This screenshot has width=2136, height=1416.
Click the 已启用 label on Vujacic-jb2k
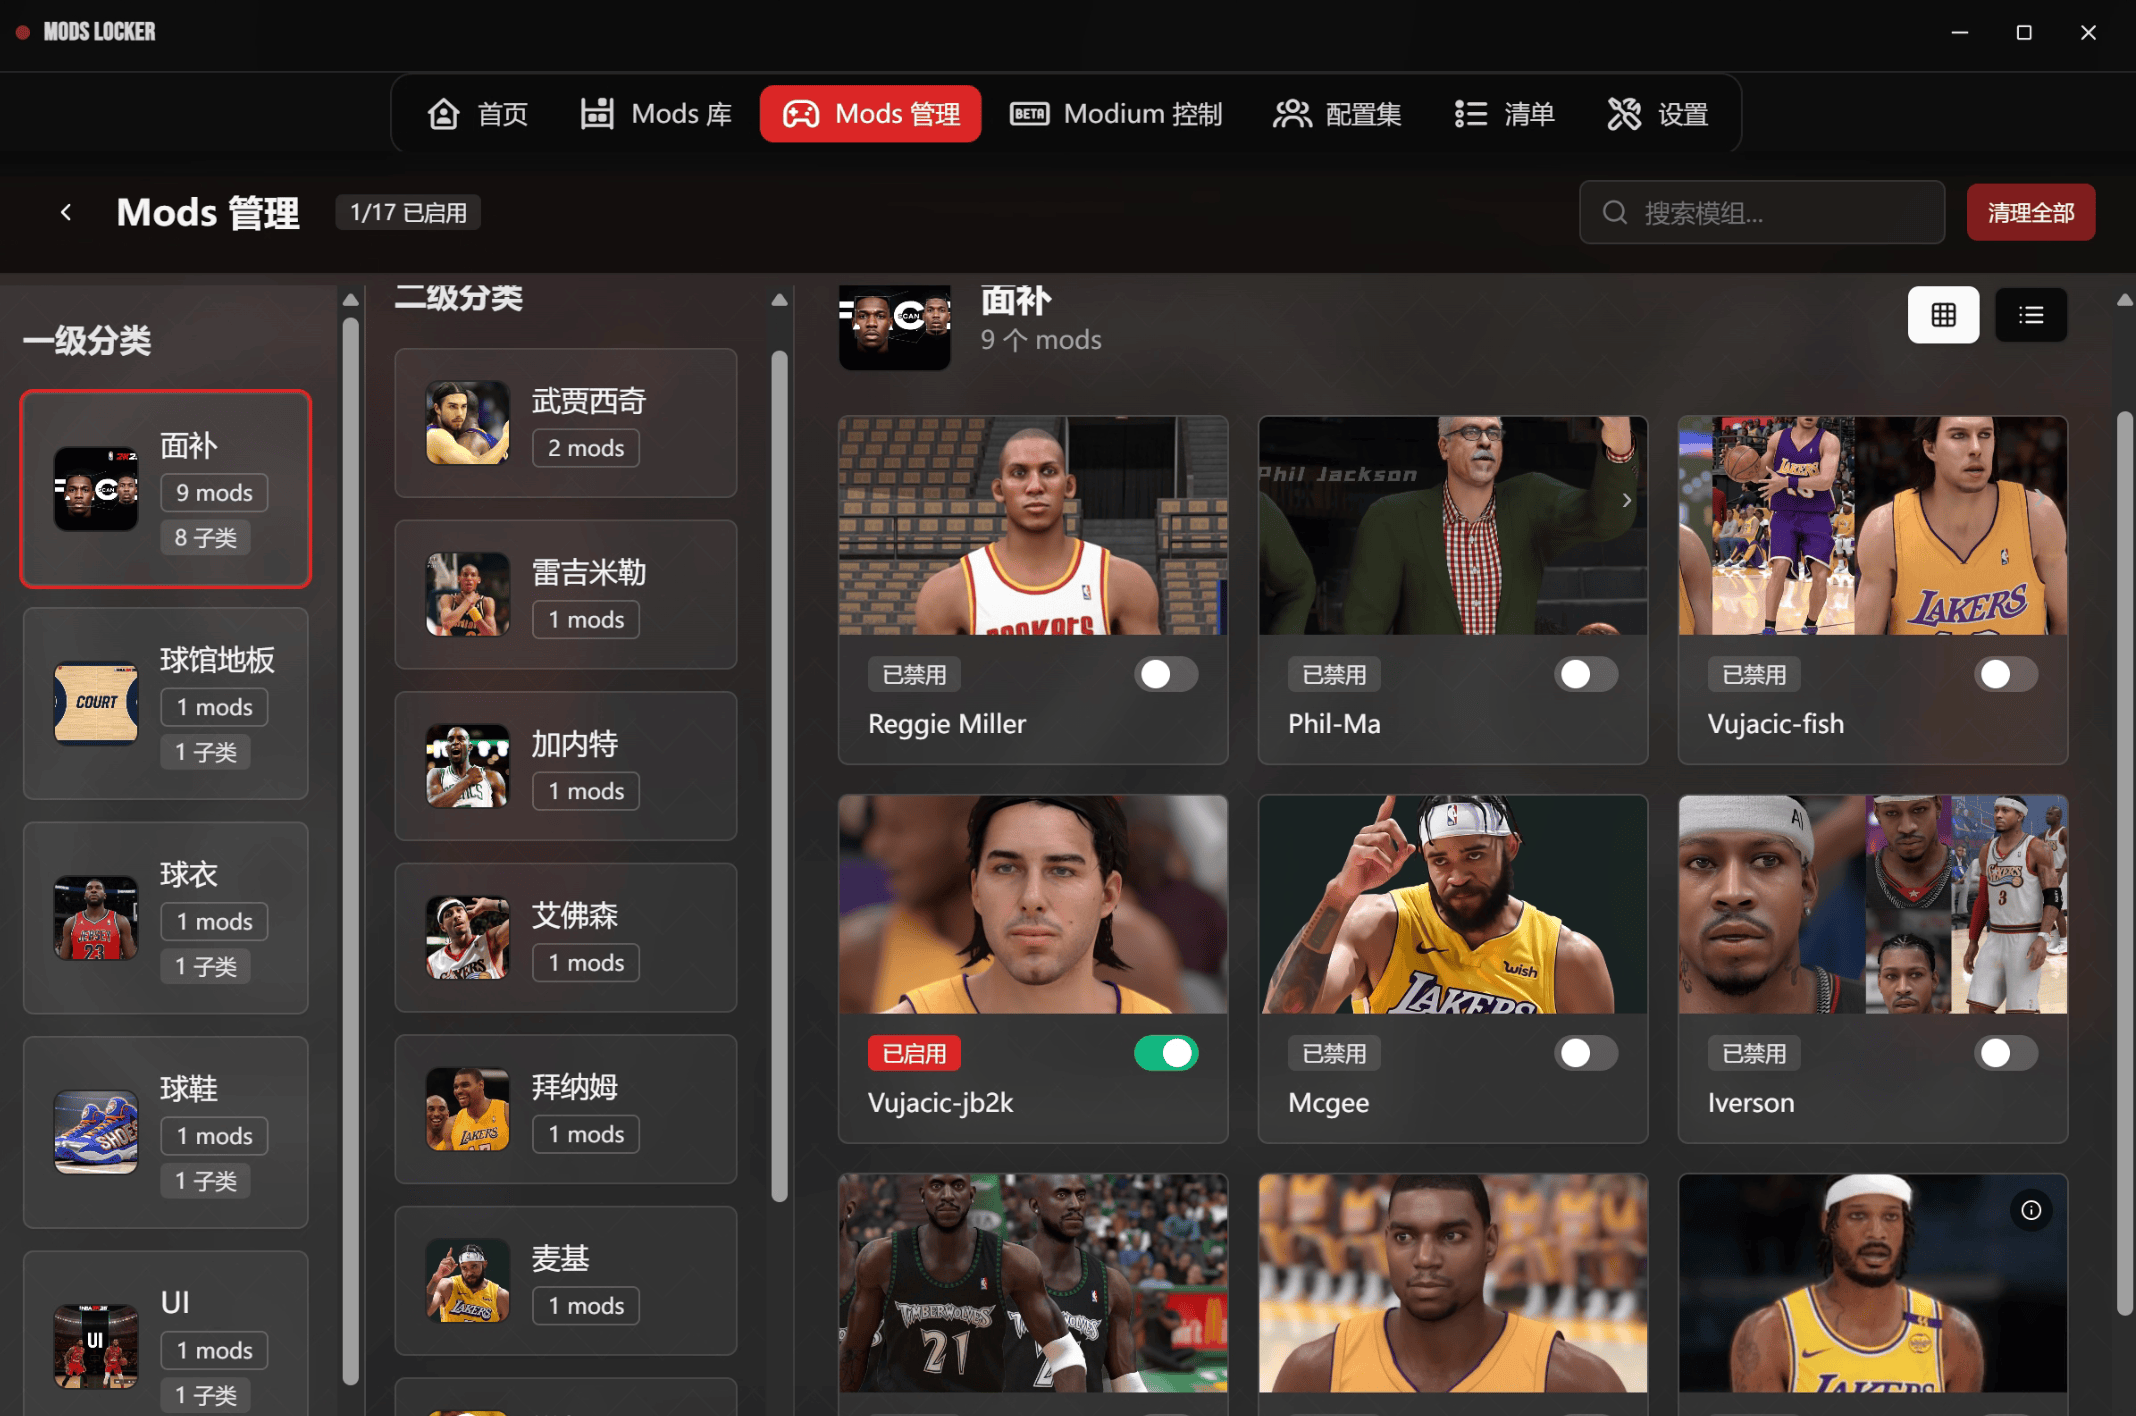tap(914, 1053)
